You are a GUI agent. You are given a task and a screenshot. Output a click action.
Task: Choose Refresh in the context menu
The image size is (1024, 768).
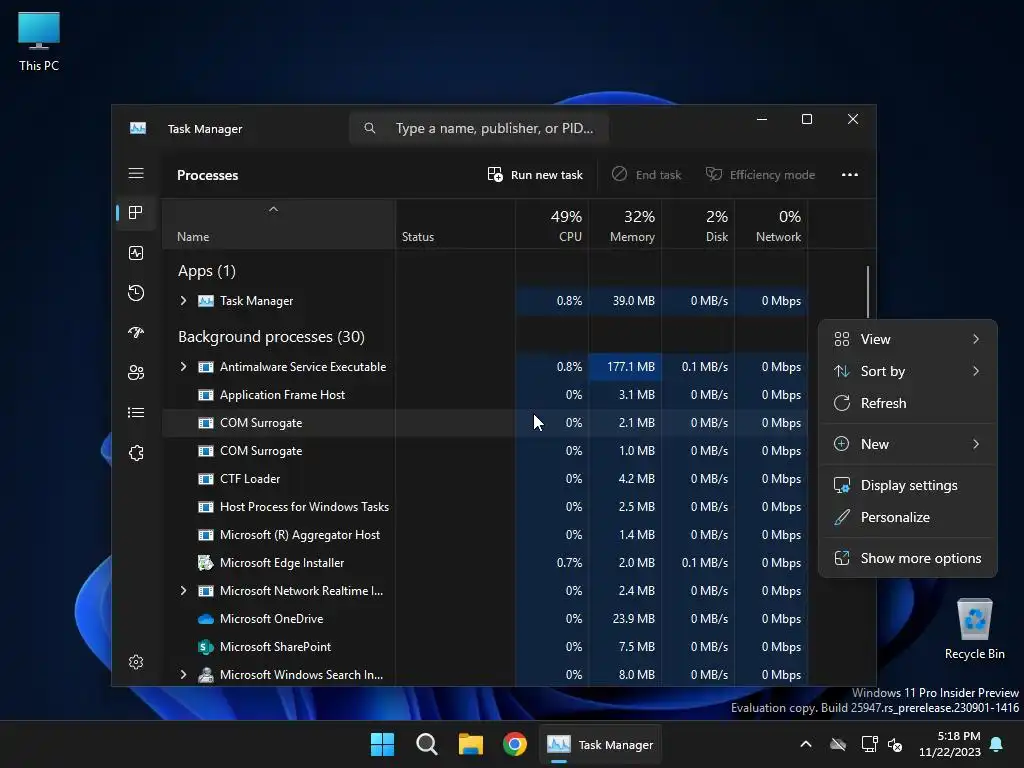point(908,403)
